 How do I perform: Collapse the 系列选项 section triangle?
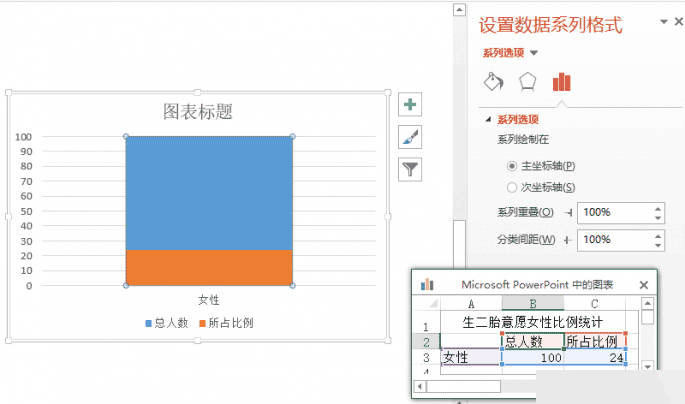(488, 119)
